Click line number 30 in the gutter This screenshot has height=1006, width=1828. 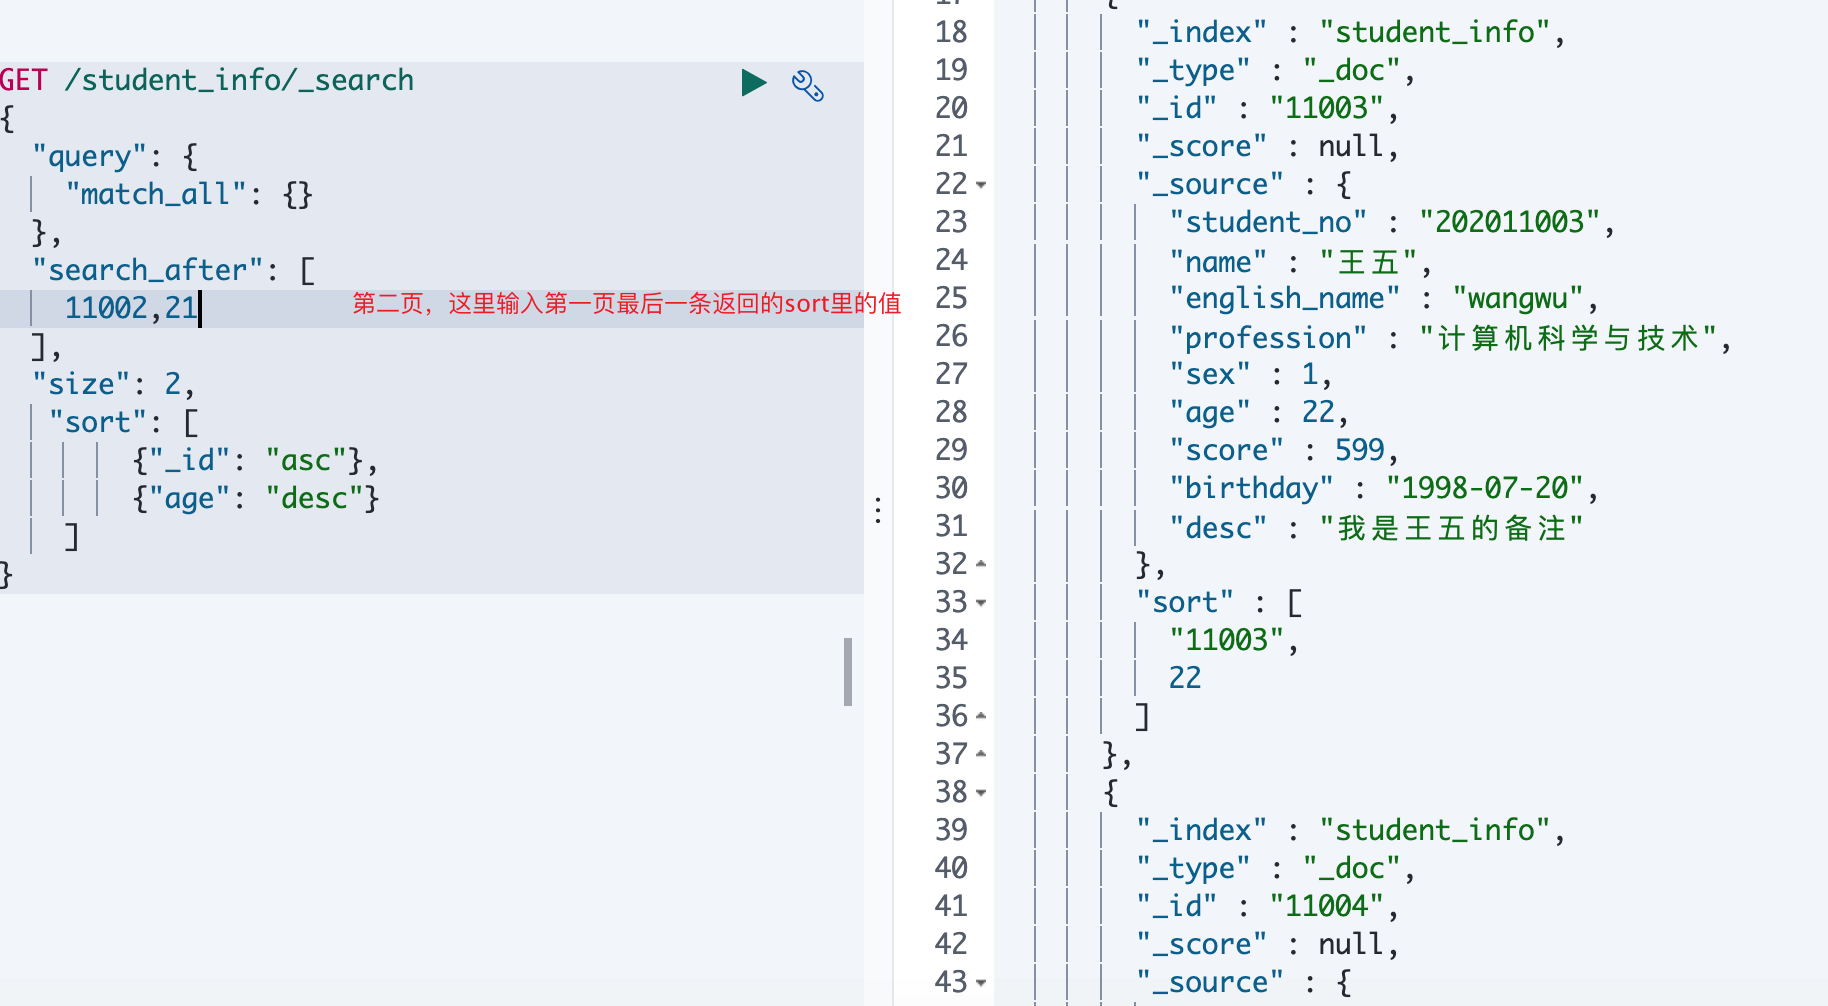click(x=951, y=488)
